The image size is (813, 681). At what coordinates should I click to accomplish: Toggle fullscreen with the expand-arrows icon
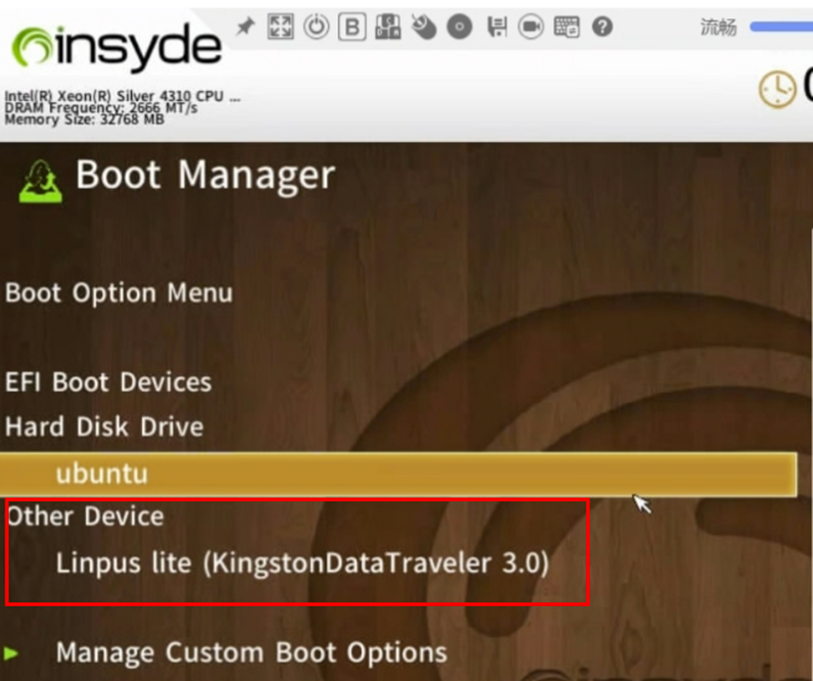(281, 26)
